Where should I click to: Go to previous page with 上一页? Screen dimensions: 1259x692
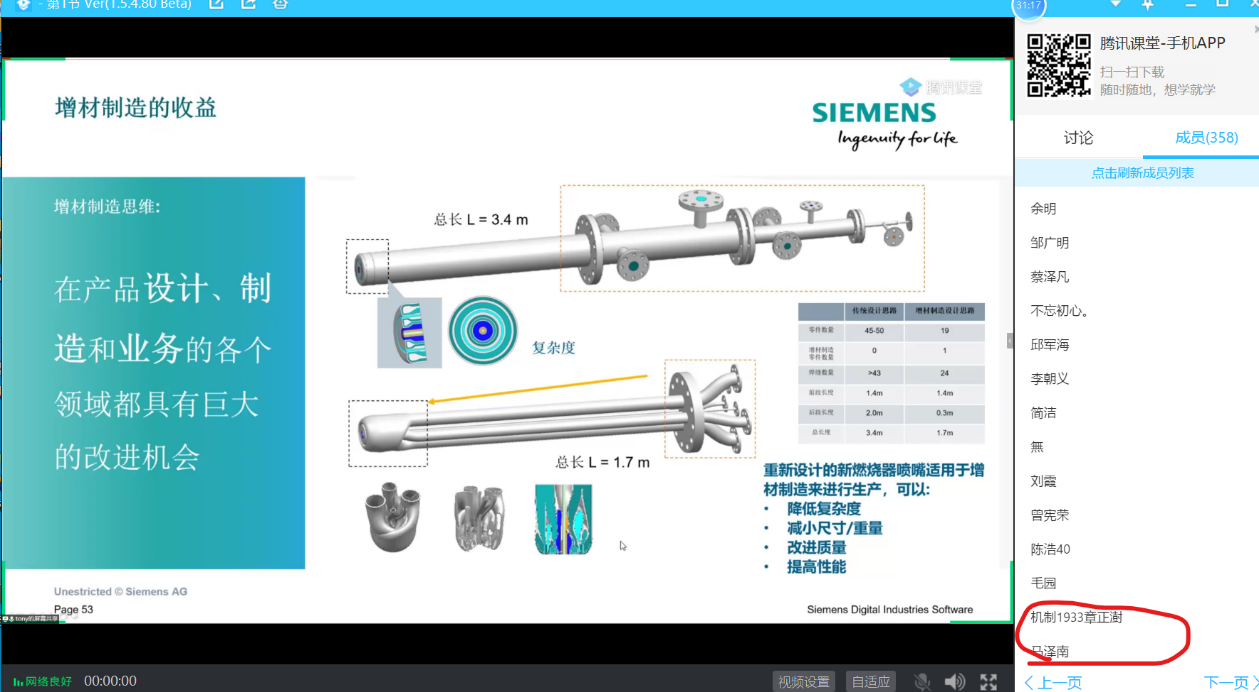pos(1053,682)
